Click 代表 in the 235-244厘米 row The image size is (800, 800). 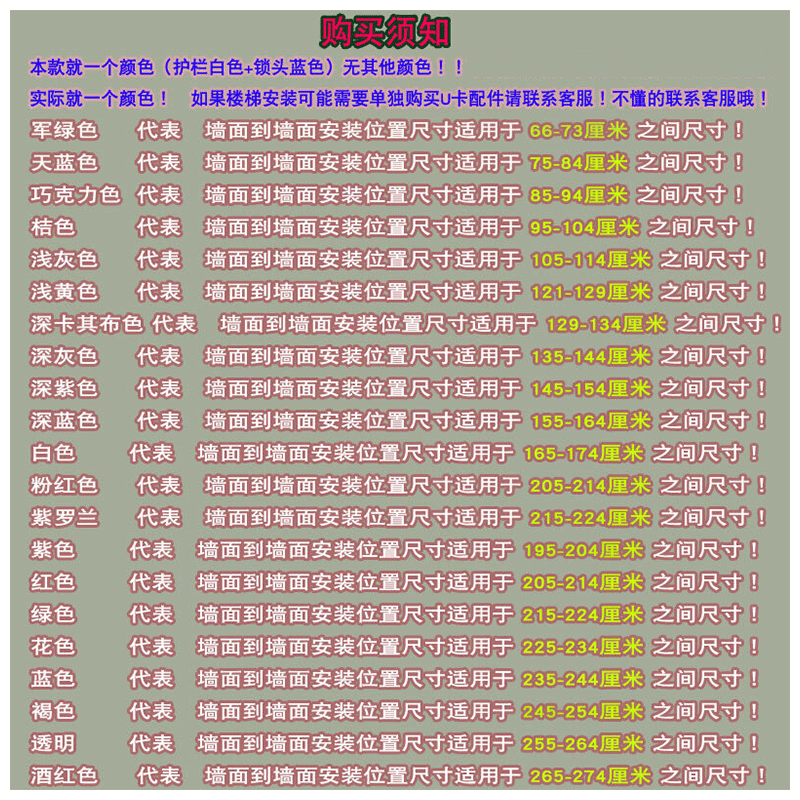pyautogui.click(x=152, y=679)
